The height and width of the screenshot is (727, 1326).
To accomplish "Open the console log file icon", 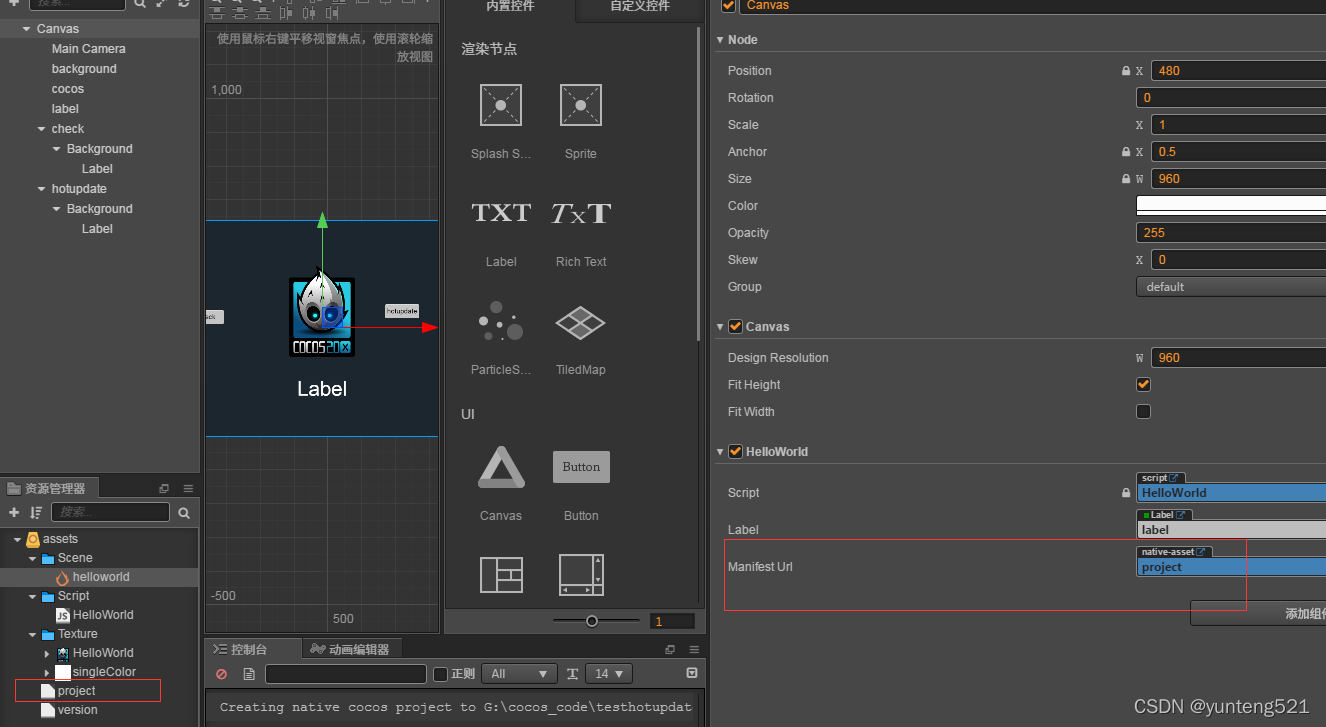I will [x=249, y=674].
